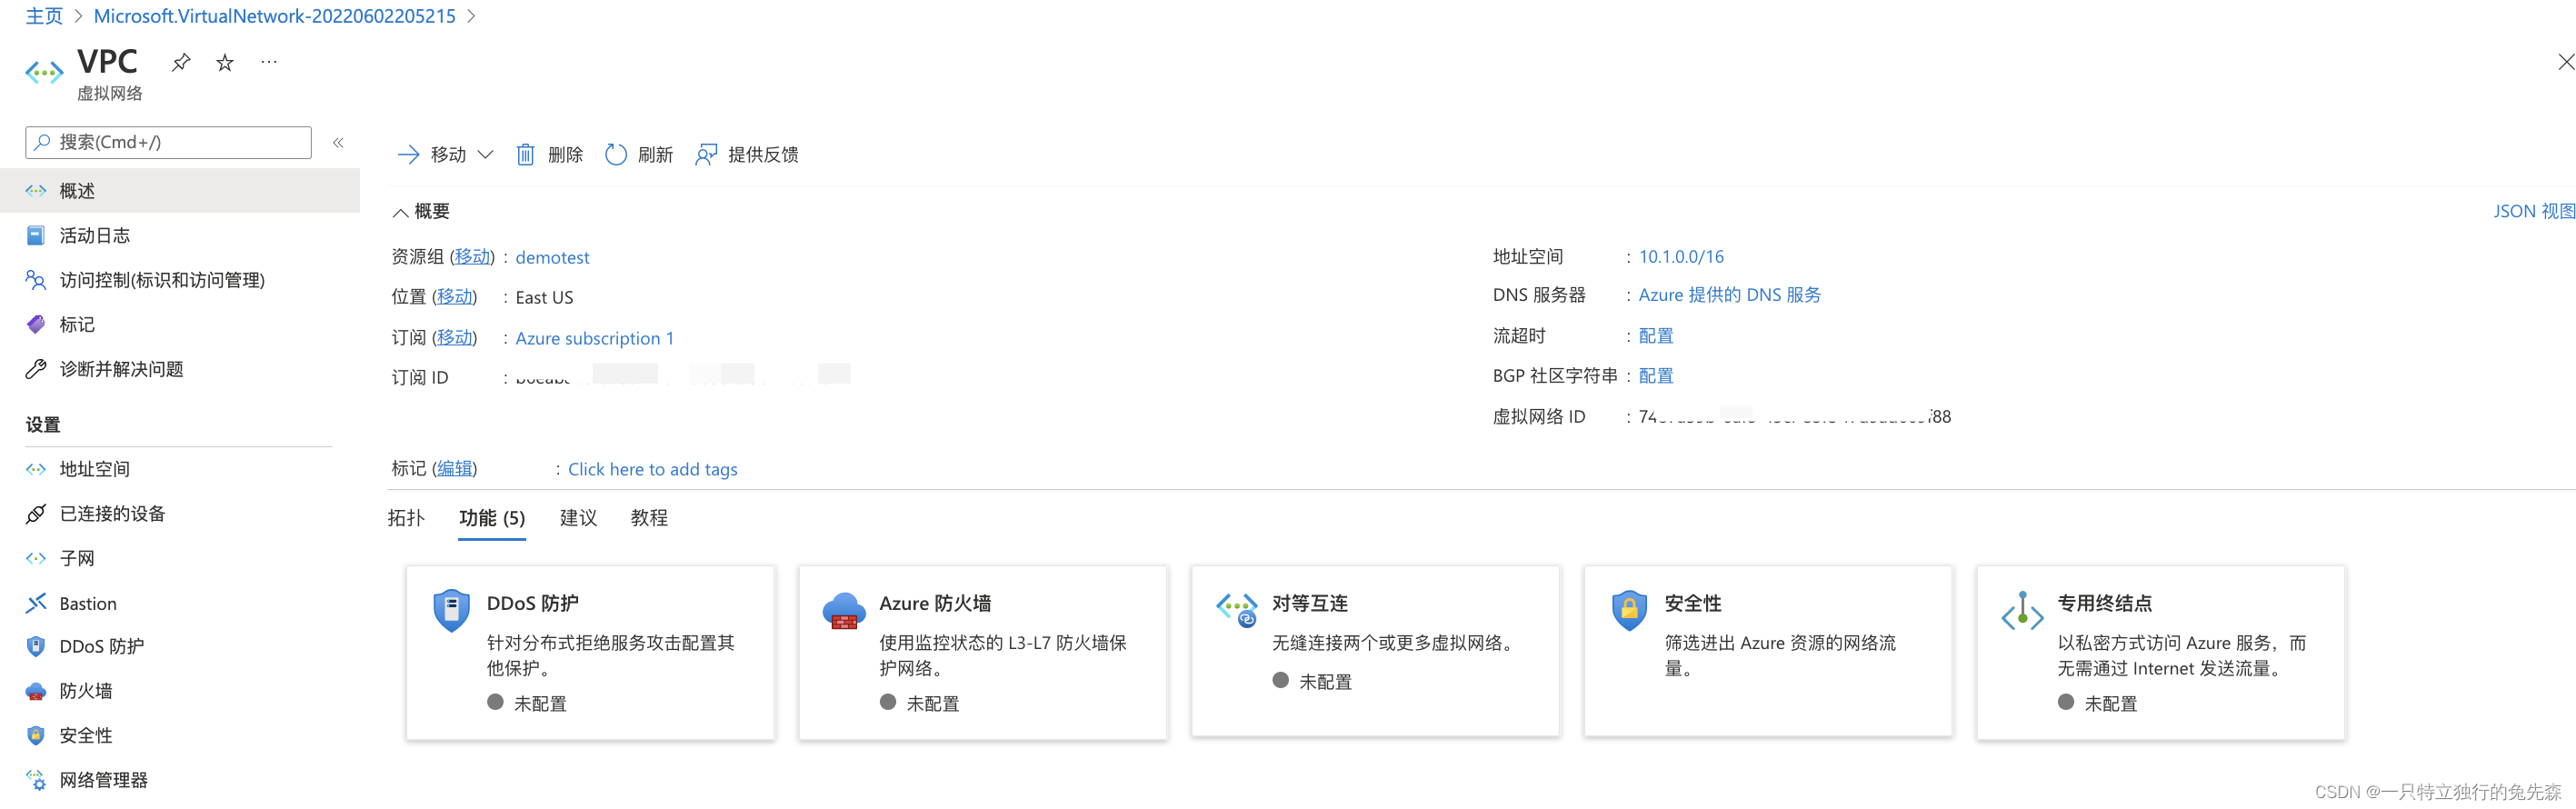This screenshot has width=2576, height=809.
Task: Open the Azure 防火墙 feature card
Action: coord(982,653)
